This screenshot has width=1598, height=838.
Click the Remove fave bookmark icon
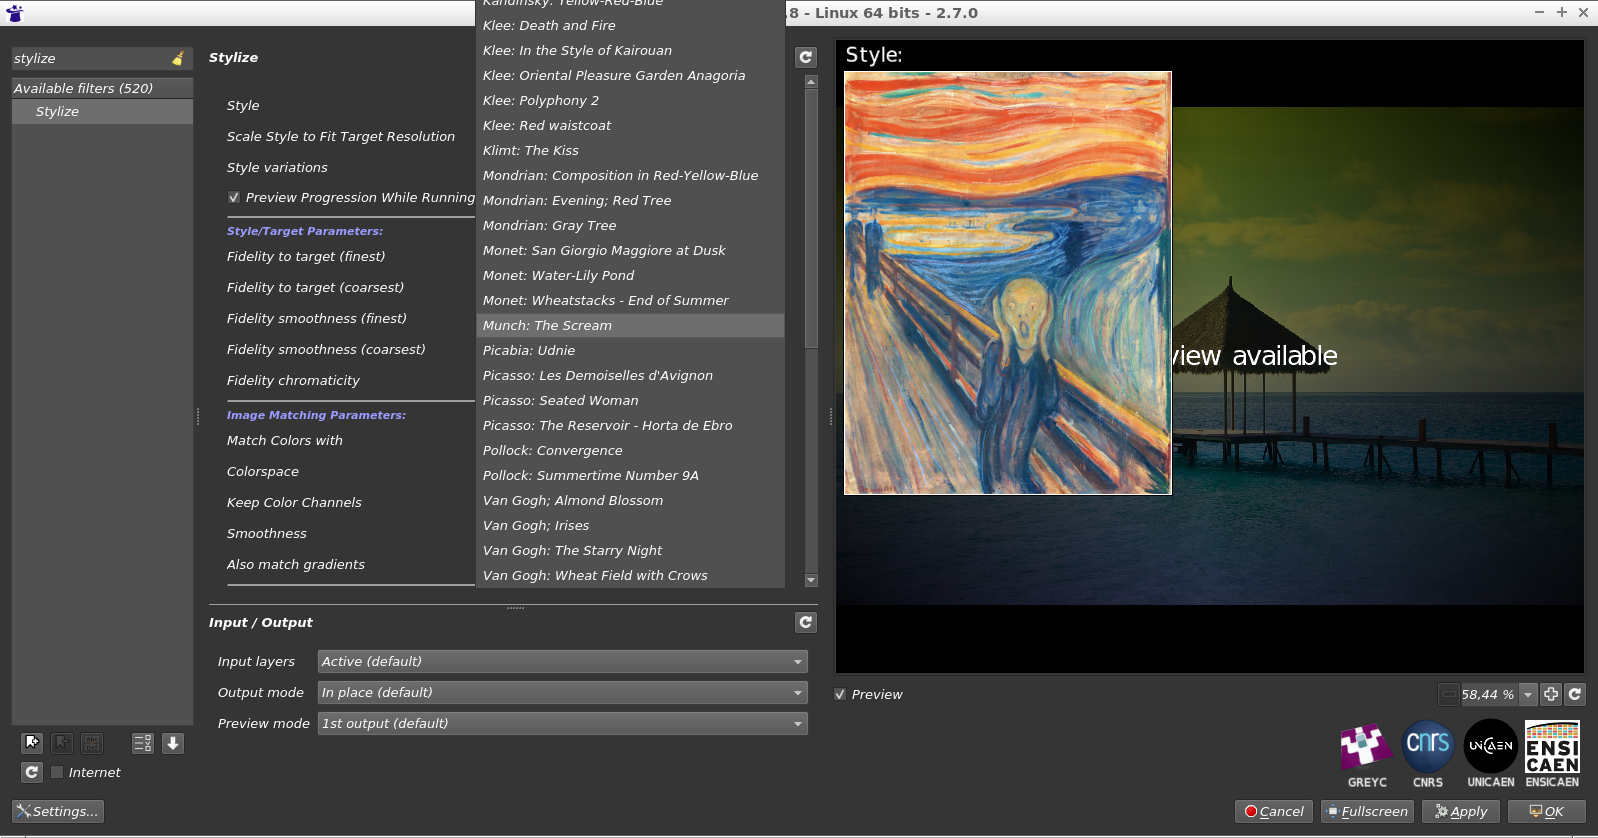point(62,743)
